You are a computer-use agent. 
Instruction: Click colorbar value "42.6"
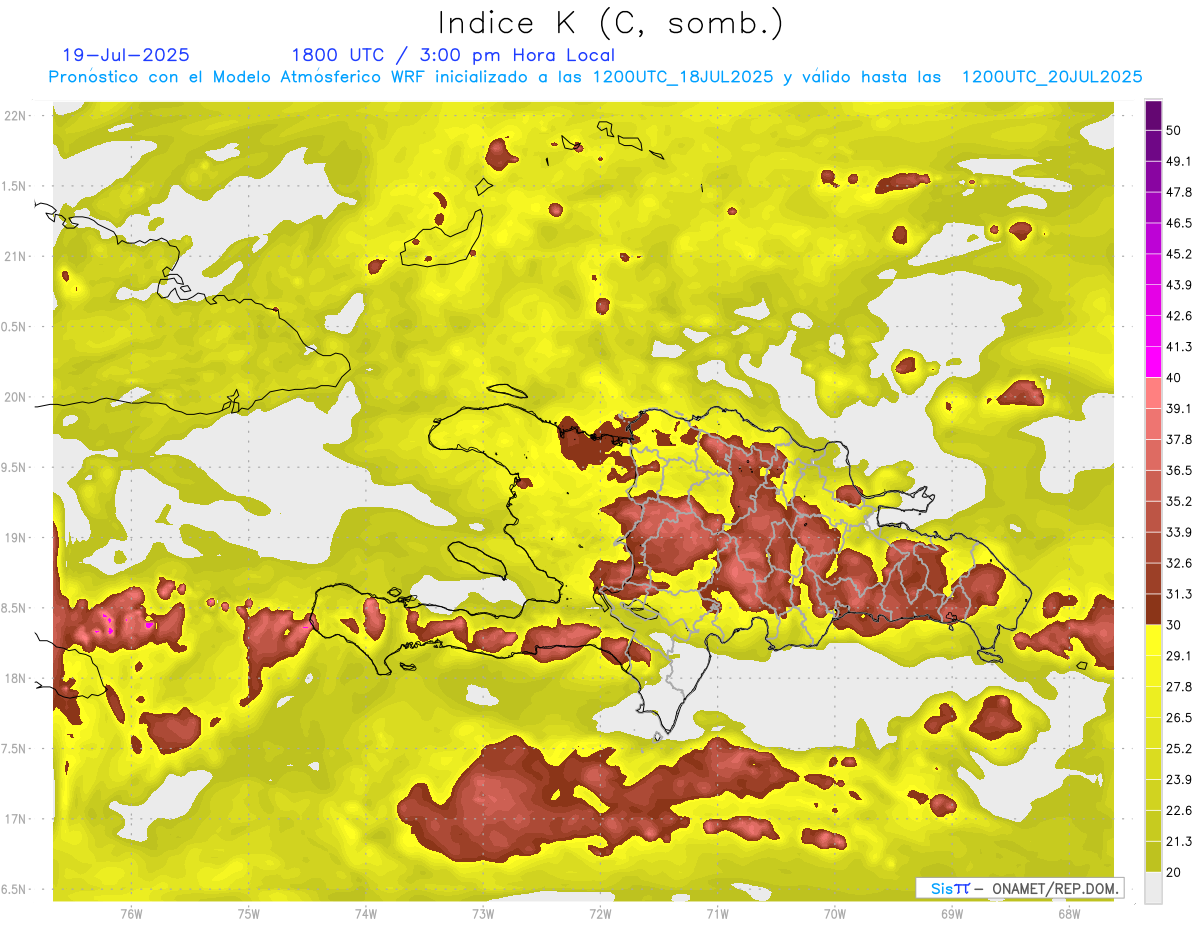tap(1179, 316)
